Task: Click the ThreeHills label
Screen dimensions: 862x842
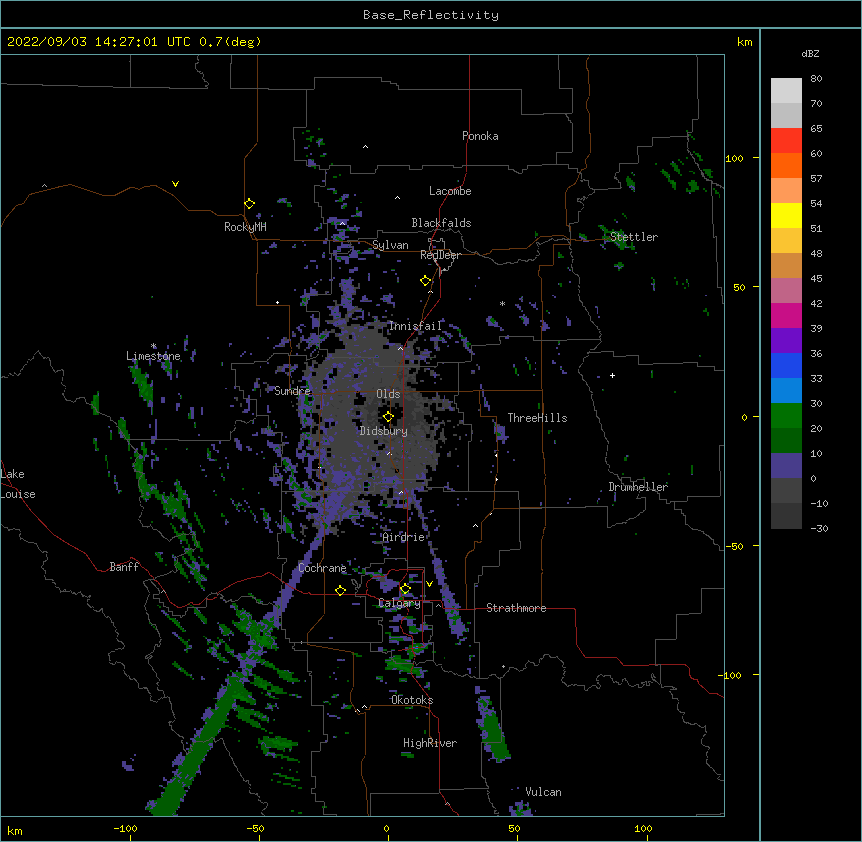Action: tap(537, 418)
